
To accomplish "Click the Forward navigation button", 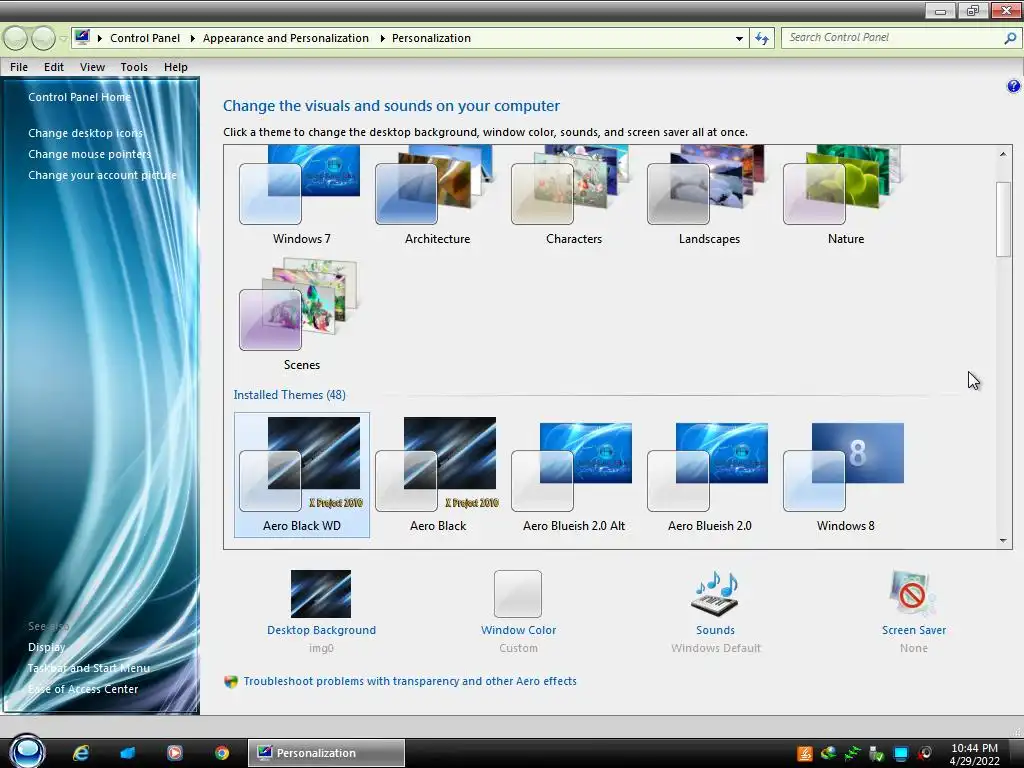I will coord(43,39).
